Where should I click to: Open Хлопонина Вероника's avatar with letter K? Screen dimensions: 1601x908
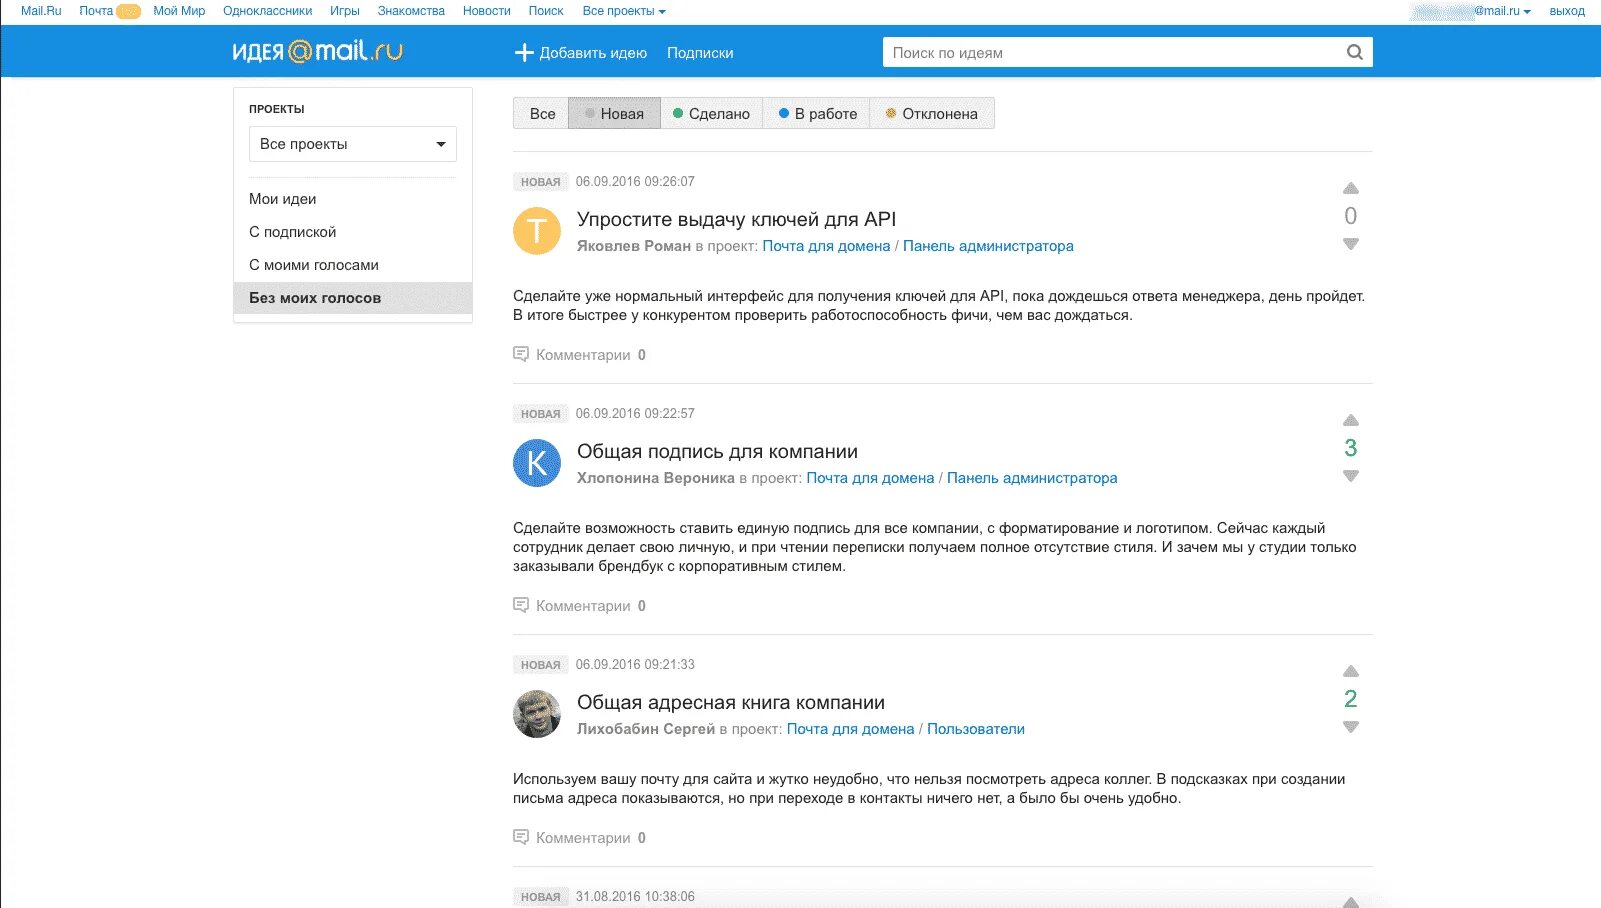pos(537,463)
